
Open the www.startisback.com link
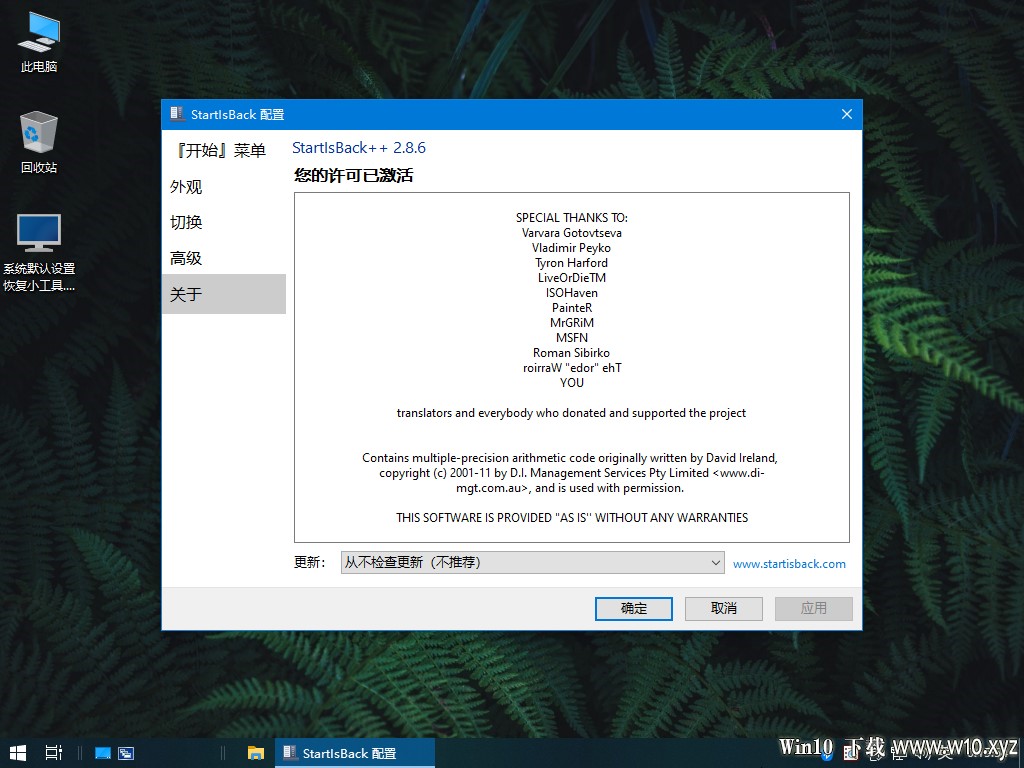pos(789,564)
